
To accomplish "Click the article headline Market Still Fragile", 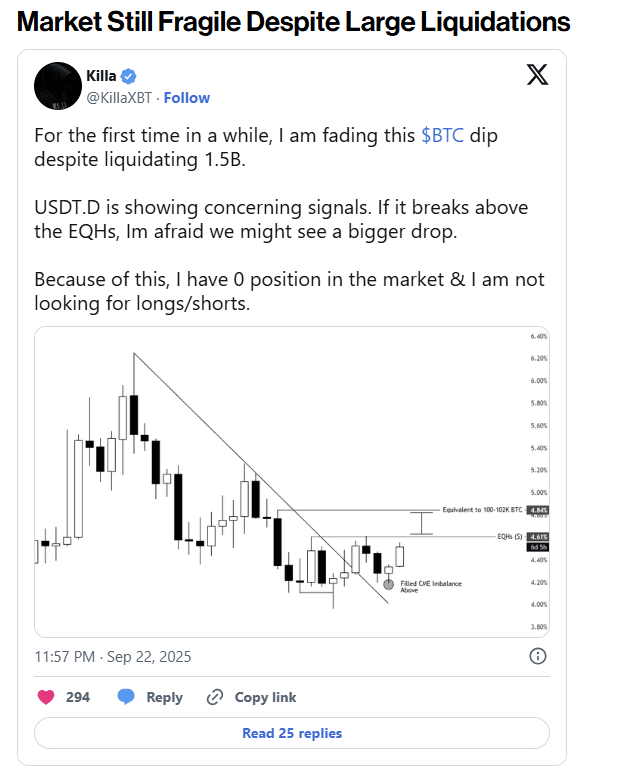I will (293, 22).
